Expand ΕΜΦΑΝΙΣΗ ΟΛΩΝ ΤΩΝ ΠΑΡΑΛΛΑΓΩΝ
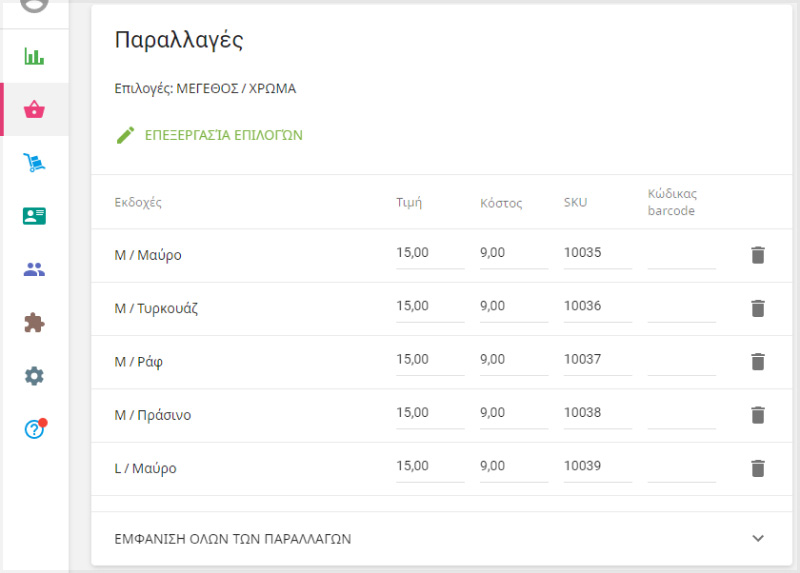Viewport: 800px width, 573px height. (x=441, y=539)
